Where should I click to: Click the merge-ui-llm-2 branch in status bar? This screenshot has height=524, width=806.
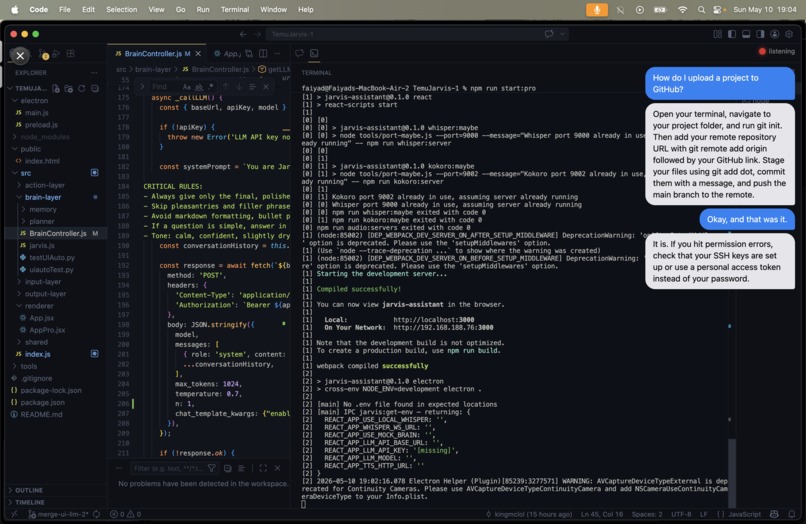[x=58, y=514]
